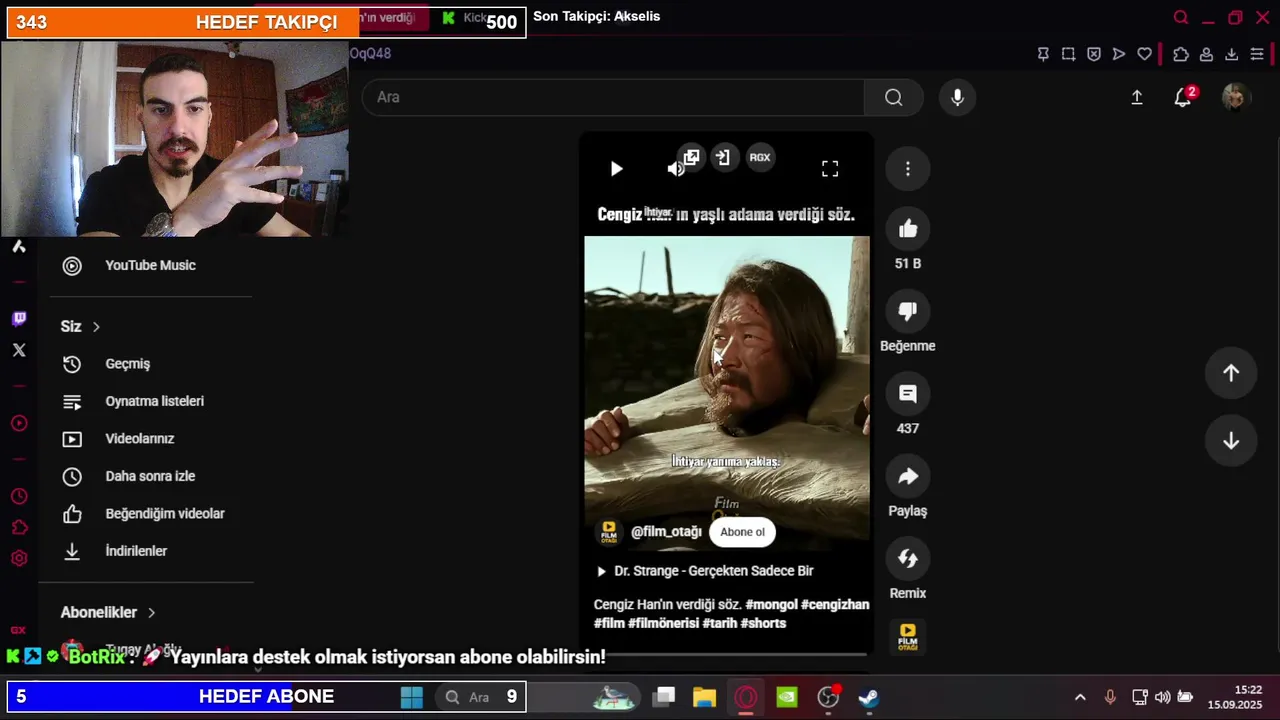This screenshot has height=720, width=1280.
Task: Open Twitch in the Opera sidebar
Action: (x=19, y=319)
